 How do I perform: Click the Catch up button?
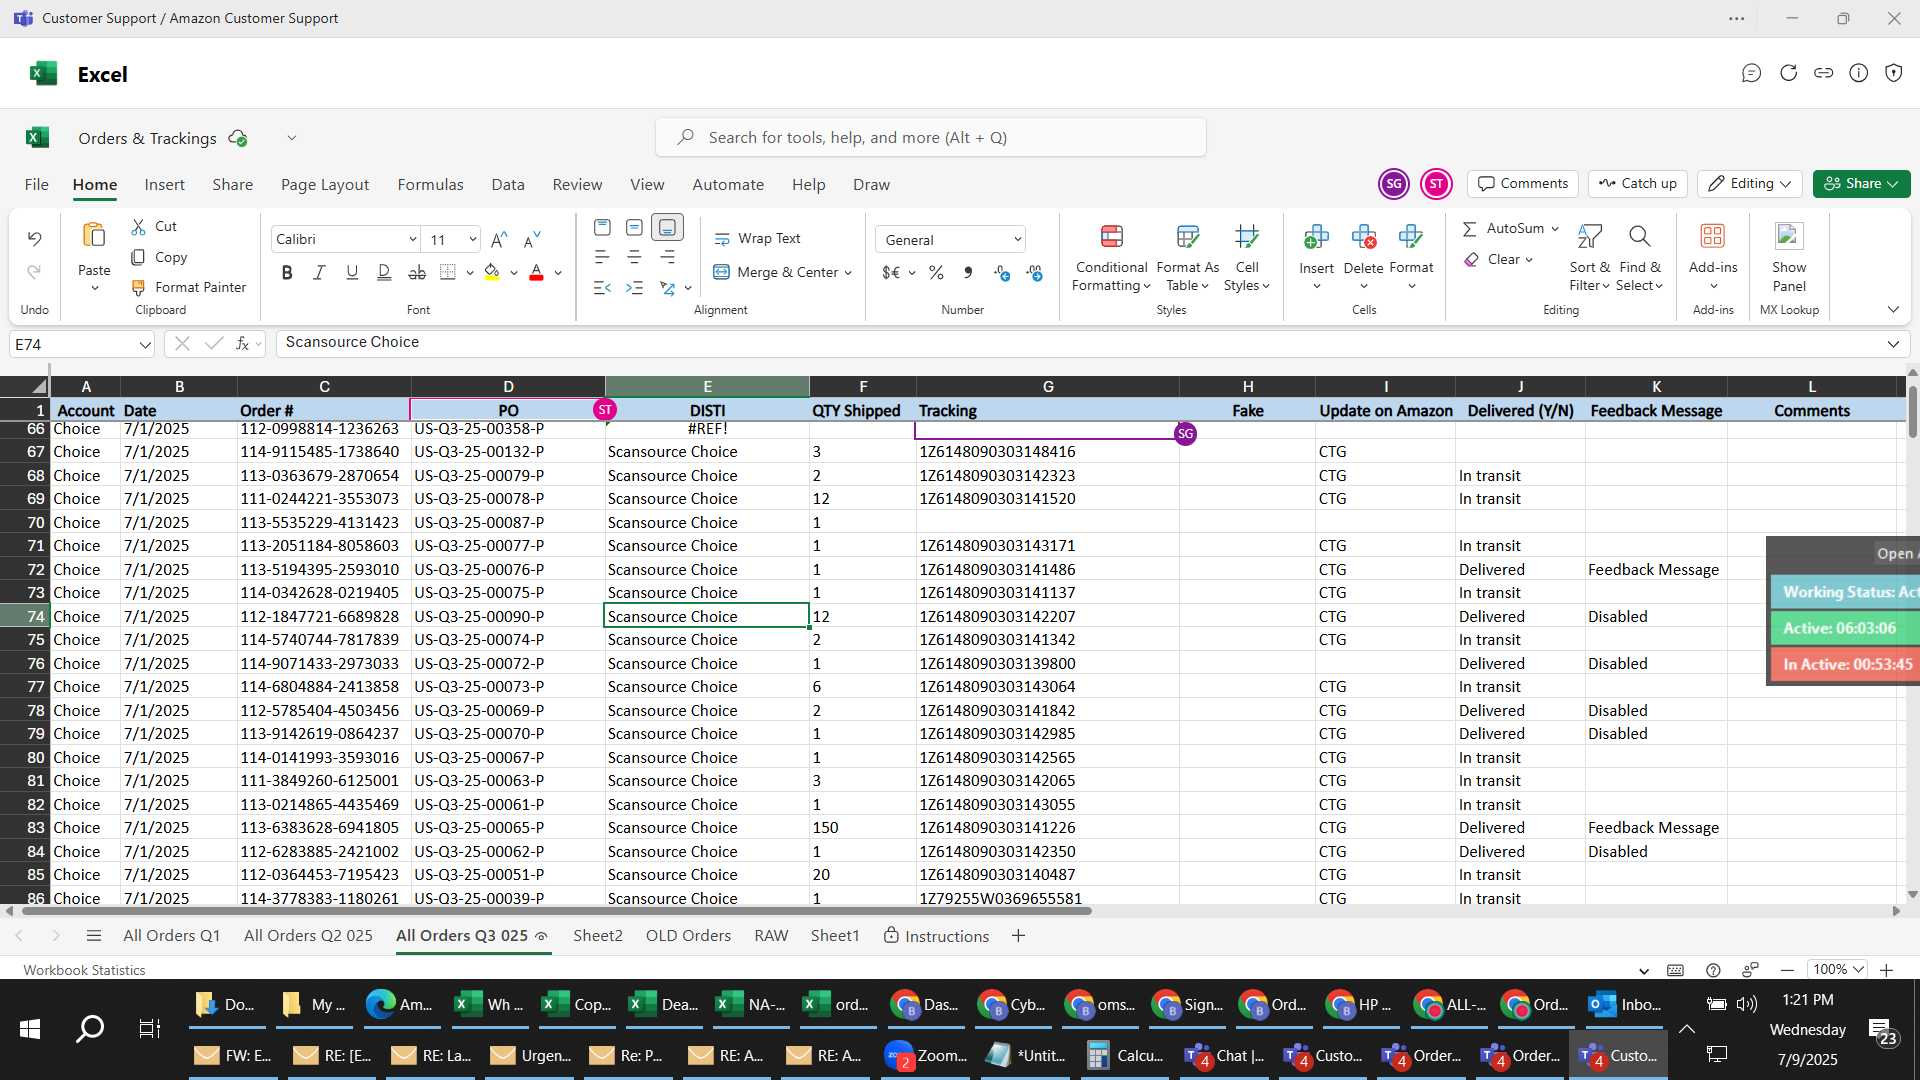[1638, 184]
